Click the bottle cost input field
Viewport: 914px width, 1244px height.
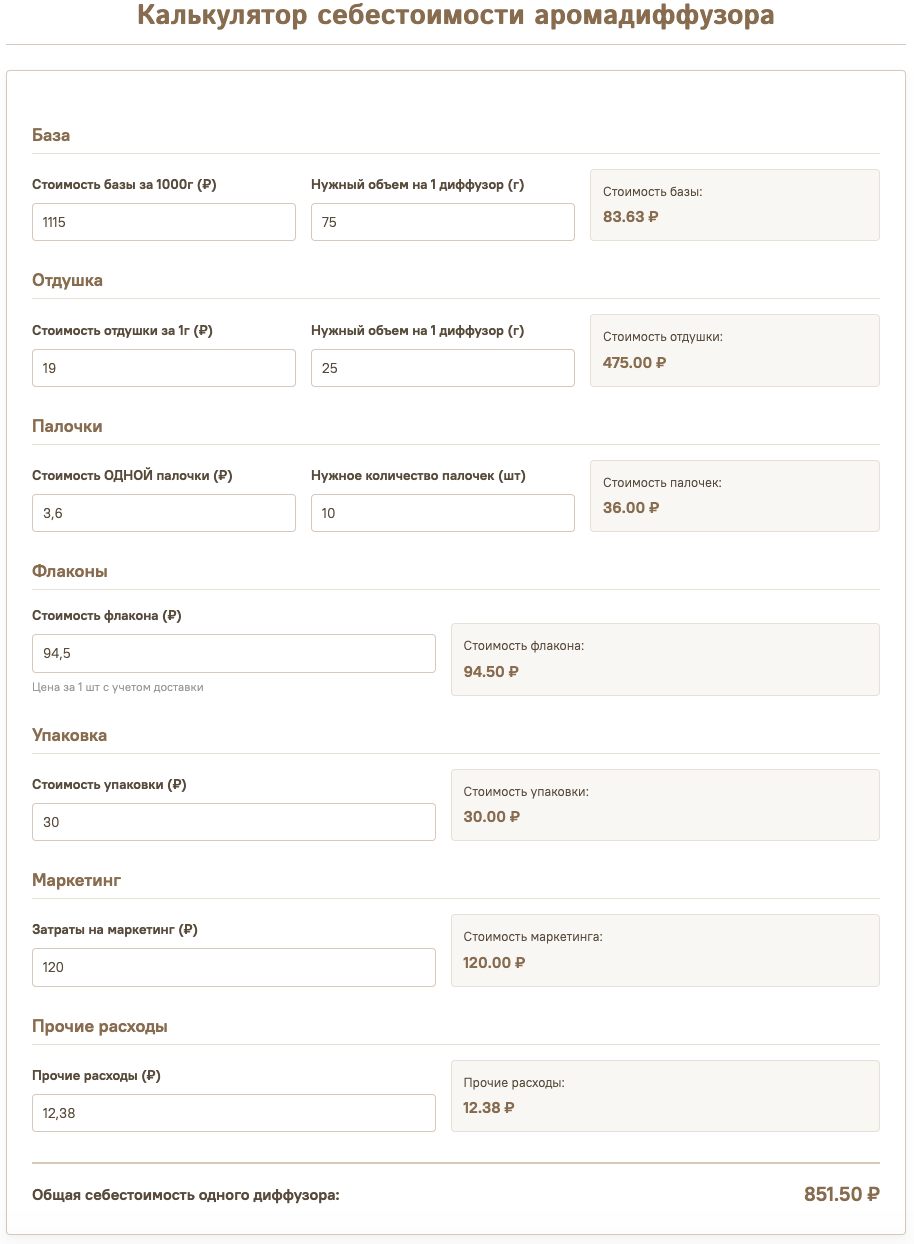click(234, 653)
